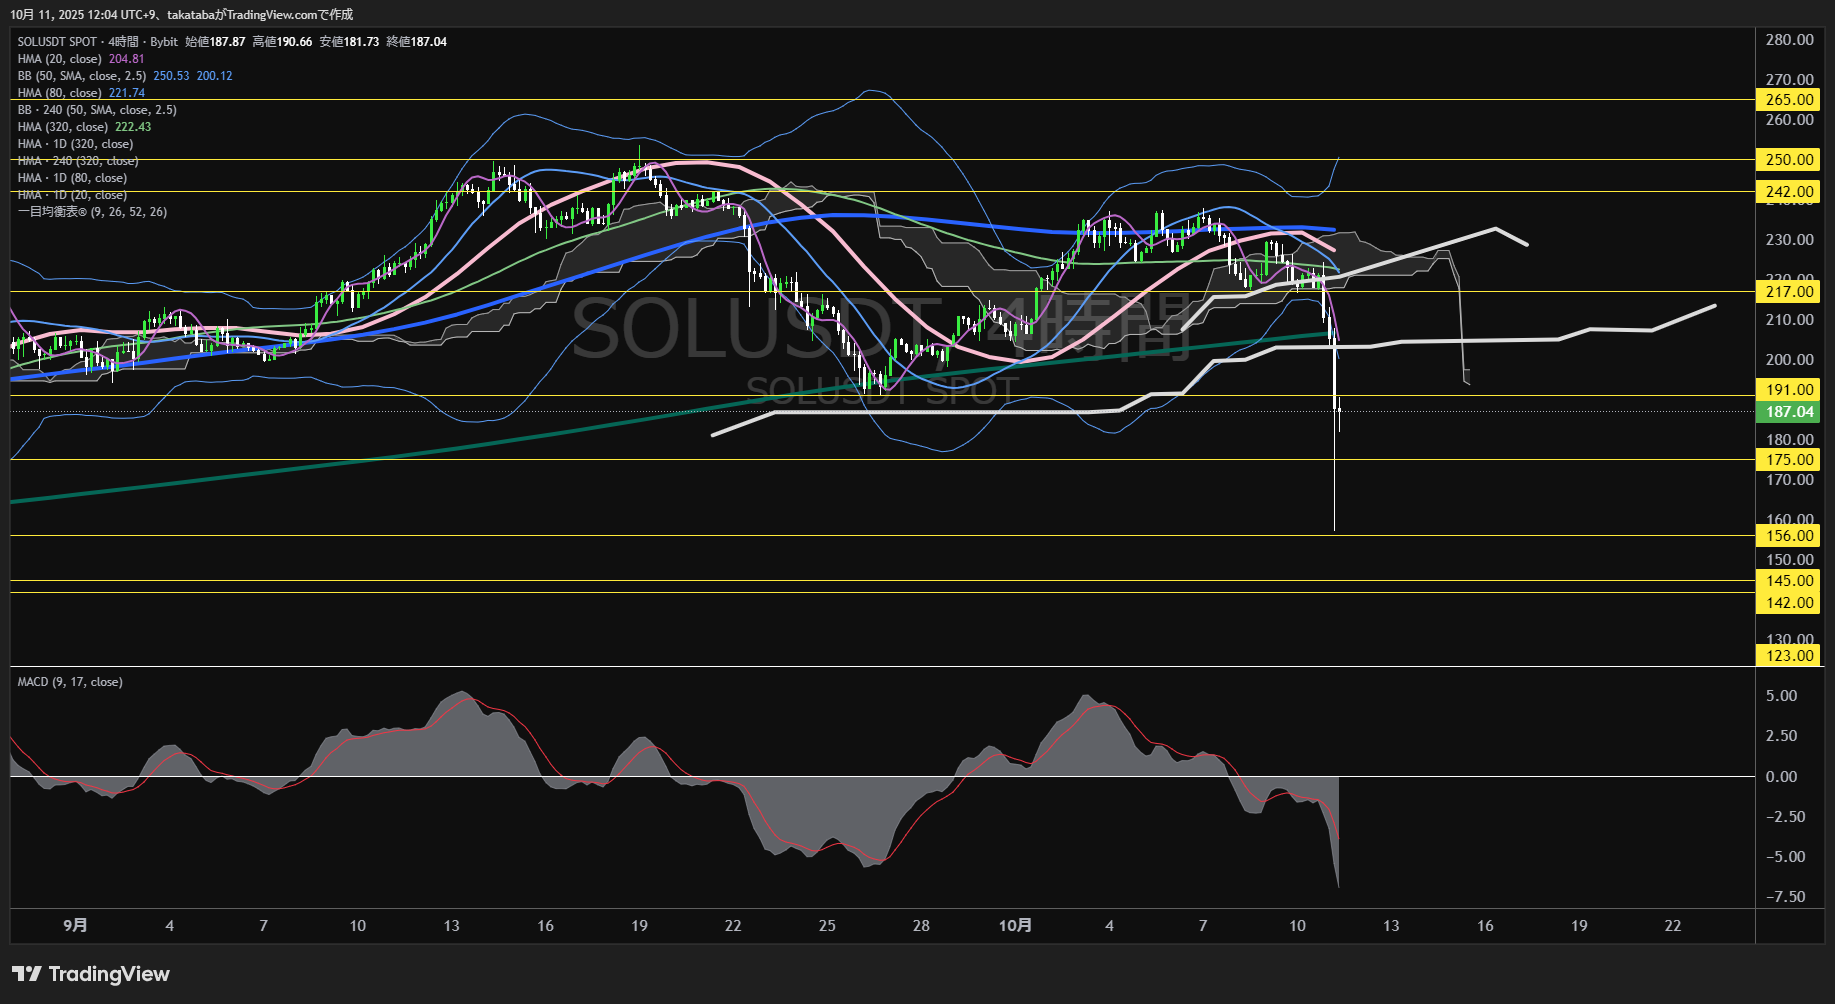Click the TradingView logo icon
Image resolution: width=1835 pixels, height=1004 pixels.
tap(27, 974)
